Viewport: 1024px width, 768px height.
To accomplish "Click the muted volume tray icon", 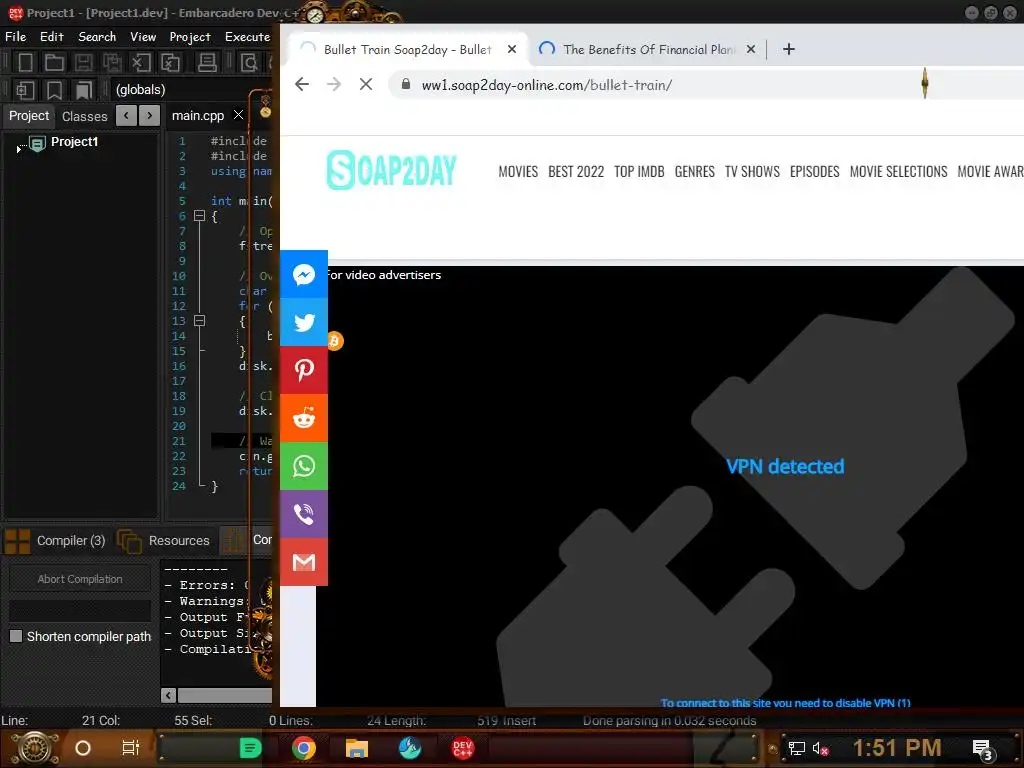I will (820, 748).
